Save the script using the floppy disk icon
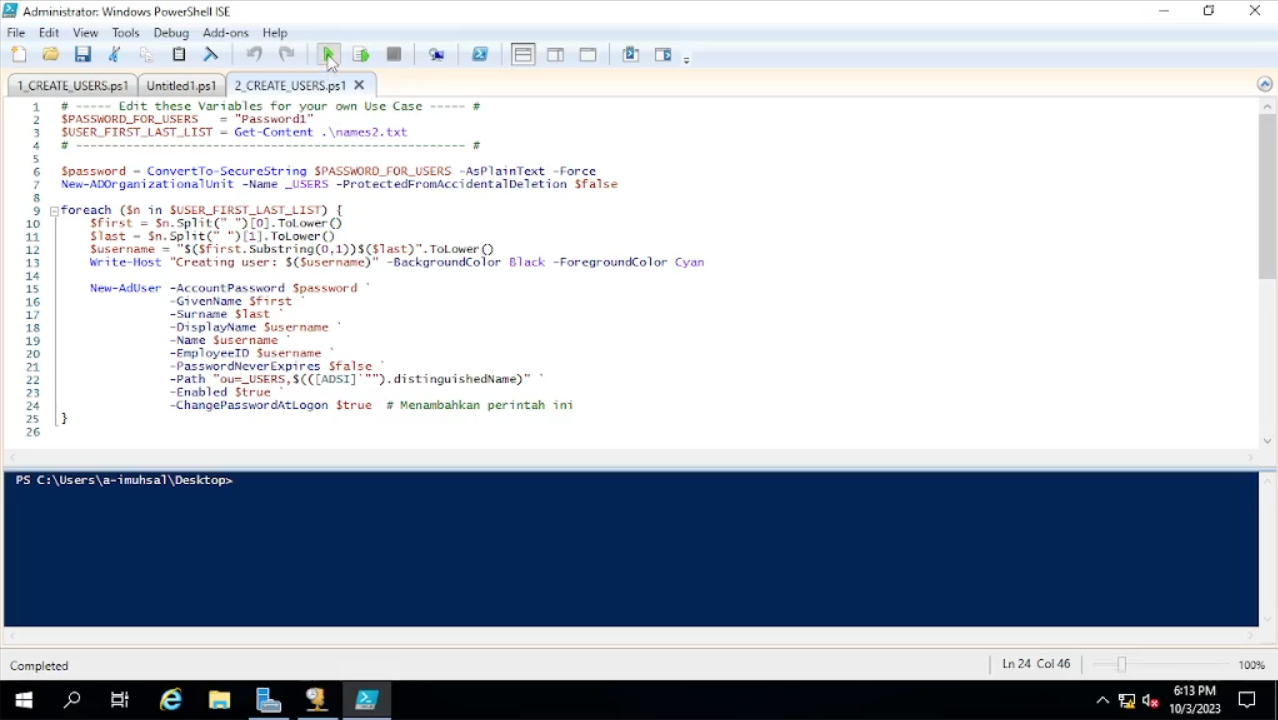 (83, 55)
